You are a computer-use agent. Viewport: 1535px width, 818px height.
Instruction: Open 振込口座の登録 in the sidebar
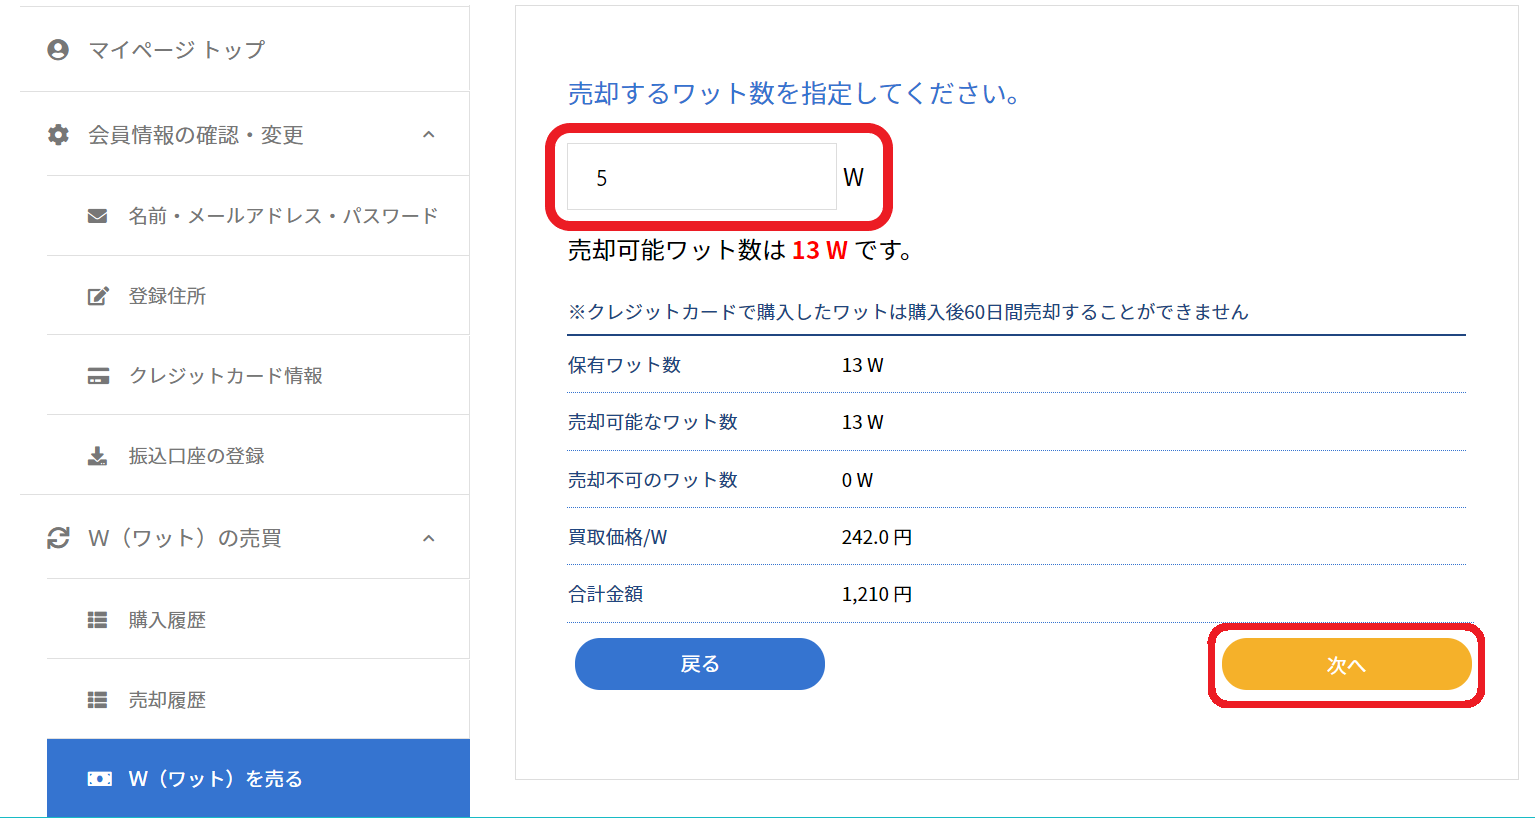point(196,456)
